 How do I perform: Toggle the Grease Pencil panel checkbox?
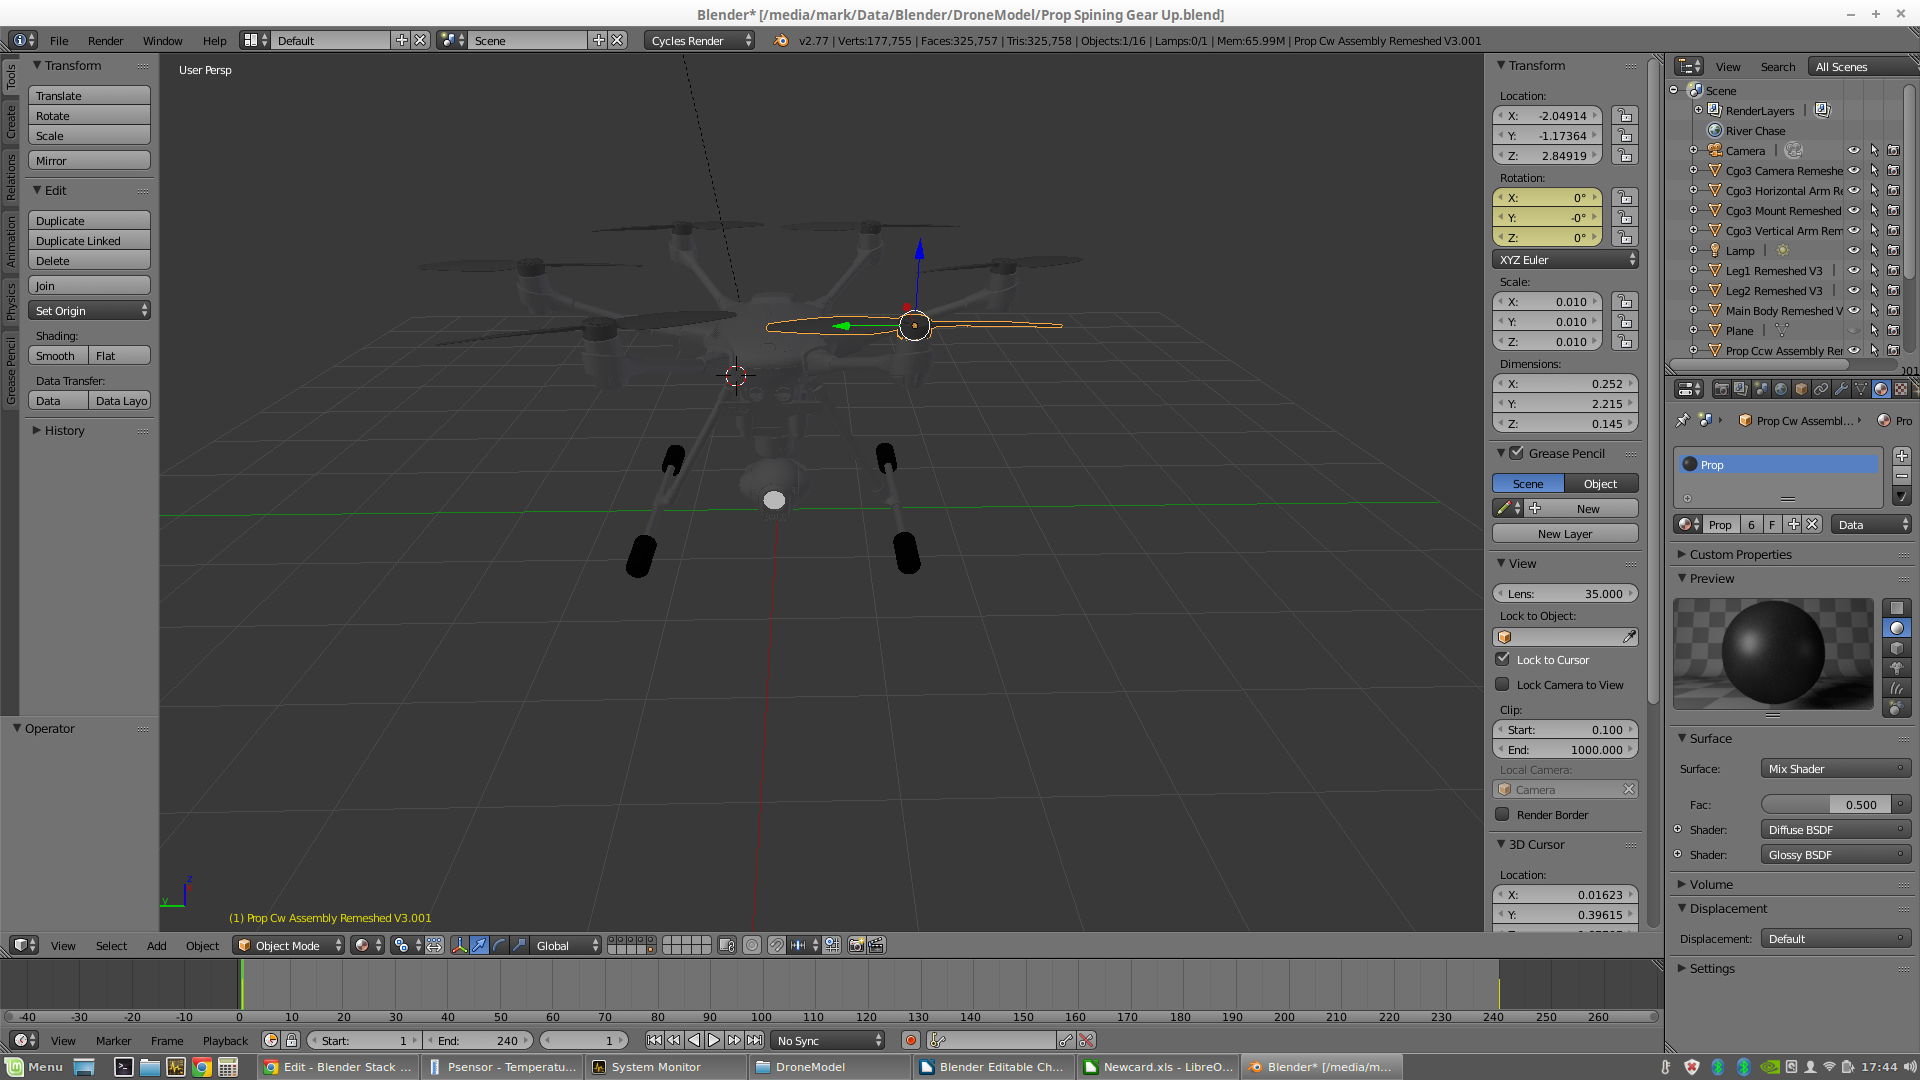coord(1517,453)
